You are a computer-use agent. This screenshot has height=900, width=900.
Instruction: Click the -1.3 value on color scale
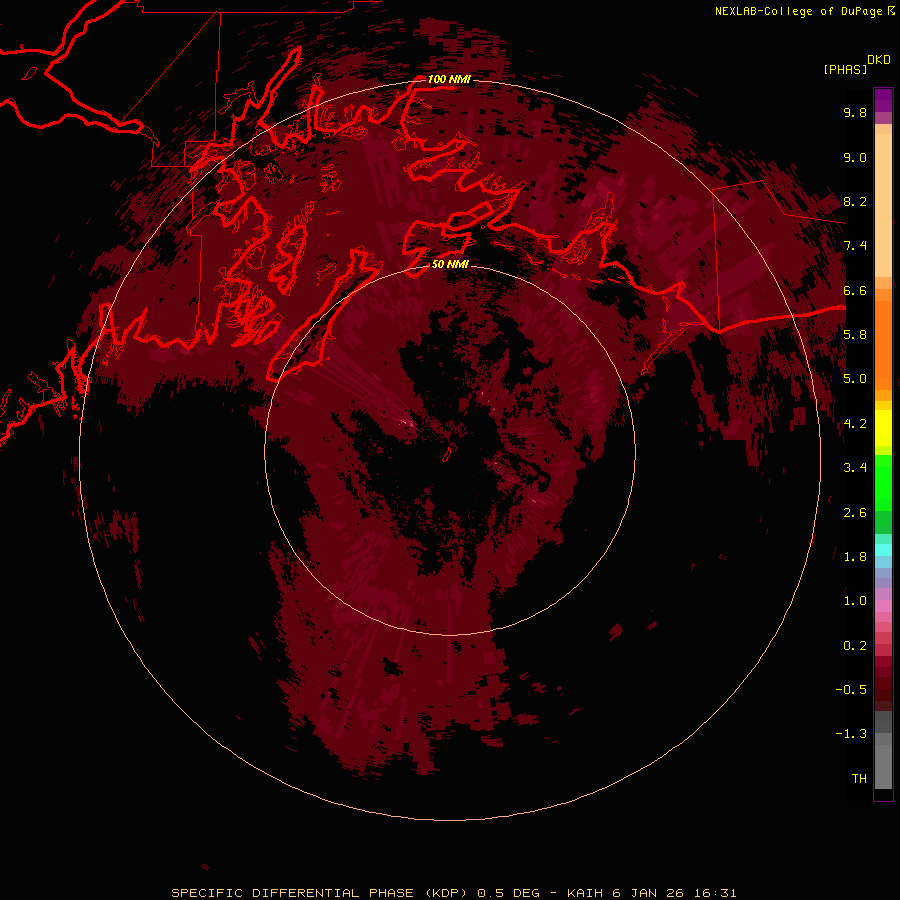coord(851,734)
